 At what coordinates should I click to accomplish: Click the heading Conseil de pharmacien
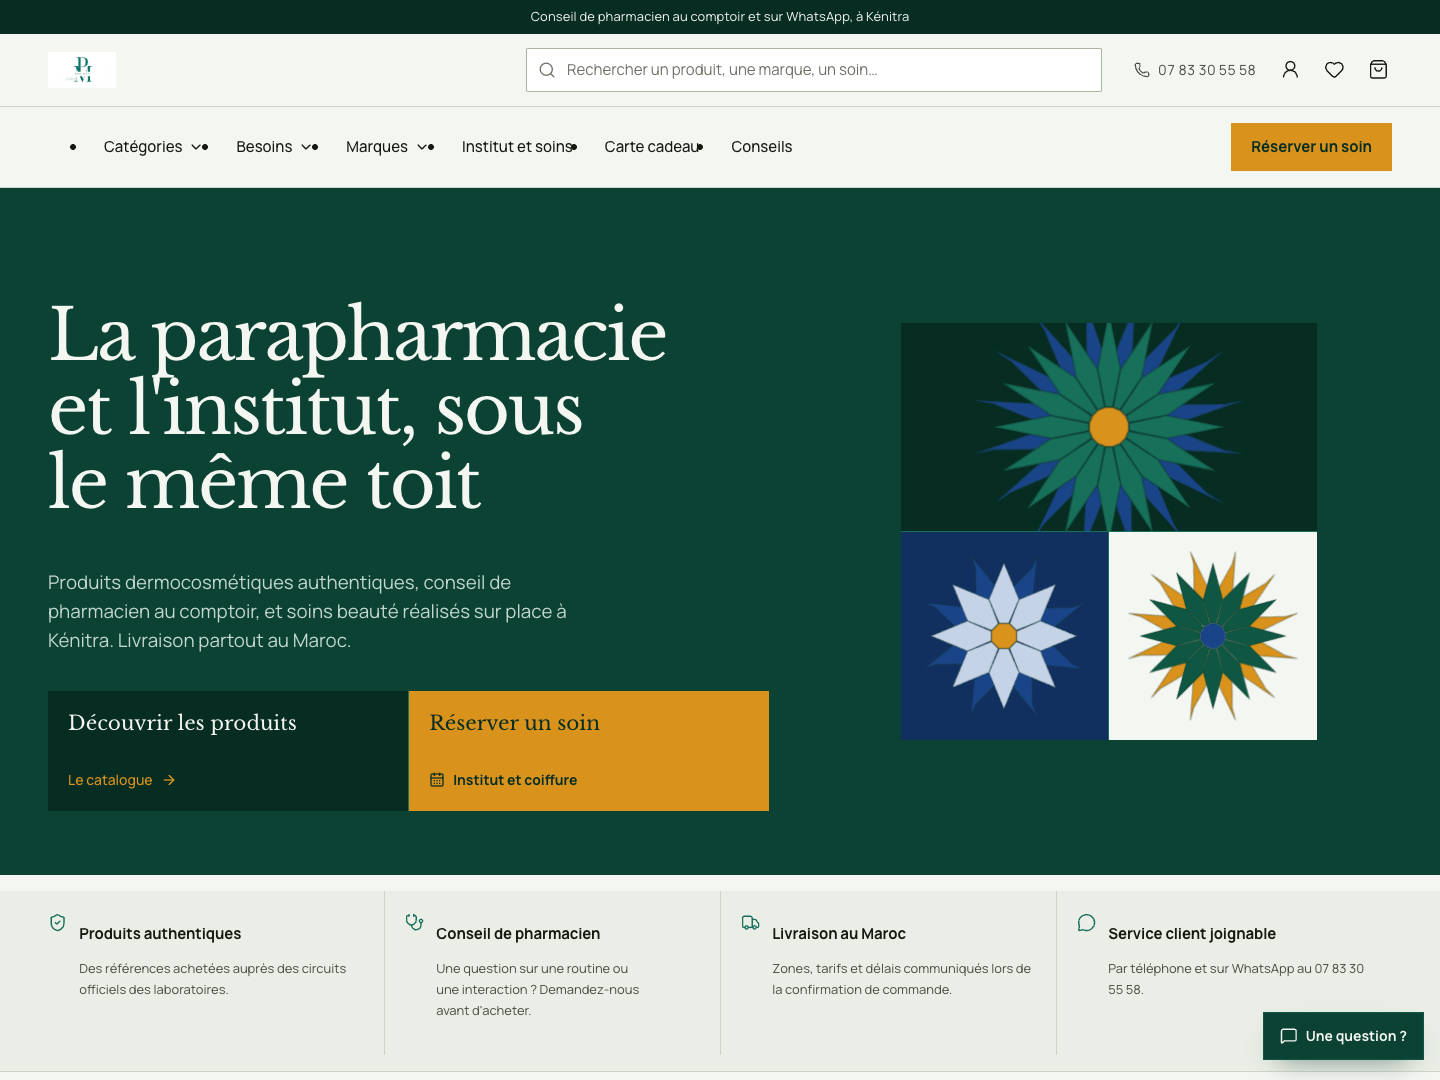click(x=518, y=934)
